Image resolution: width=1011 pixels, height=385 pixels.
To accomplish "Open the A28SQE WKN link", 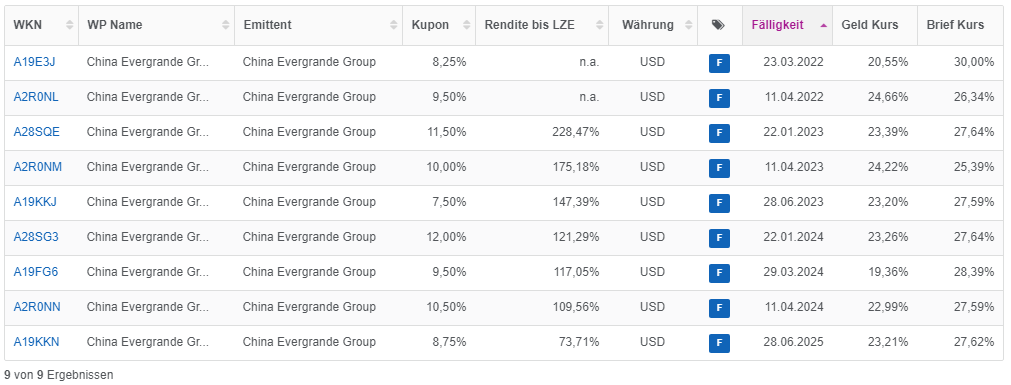I will tap(36, 132).
